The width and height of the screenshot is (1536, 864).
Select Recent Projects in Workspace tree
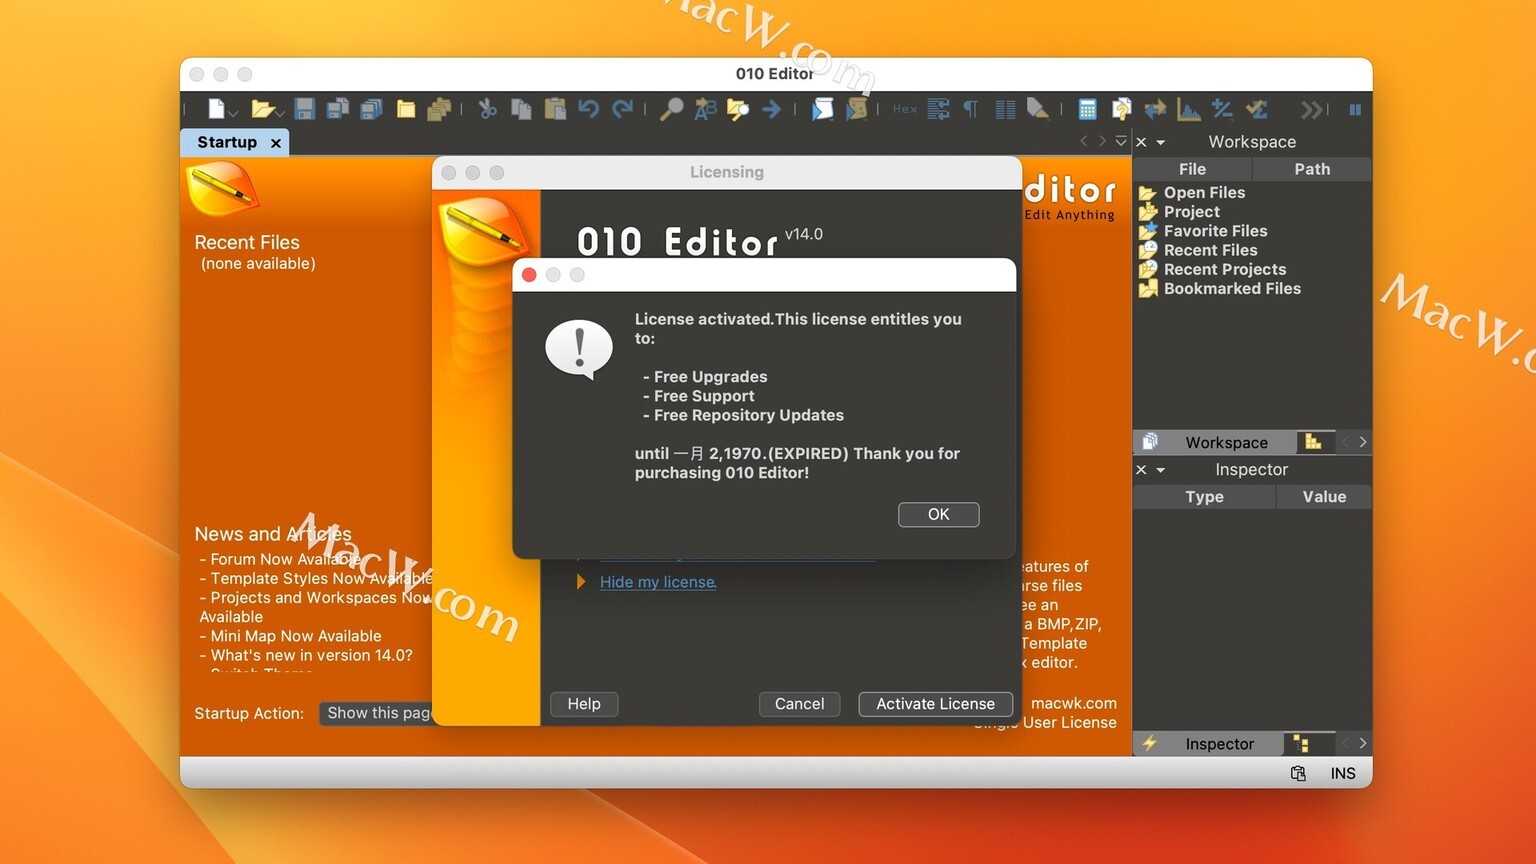click(x=1224, y=269)
